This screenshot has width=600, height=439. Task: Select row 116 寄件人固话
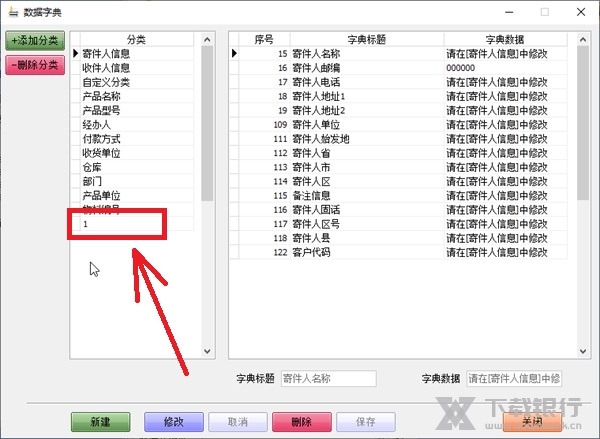coord(398,209)
